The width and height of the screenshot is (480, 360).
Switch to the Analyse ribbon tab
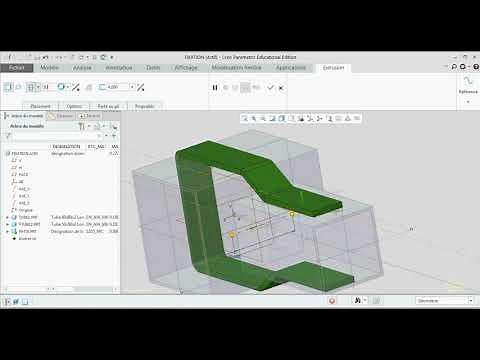tap(82, 68)
